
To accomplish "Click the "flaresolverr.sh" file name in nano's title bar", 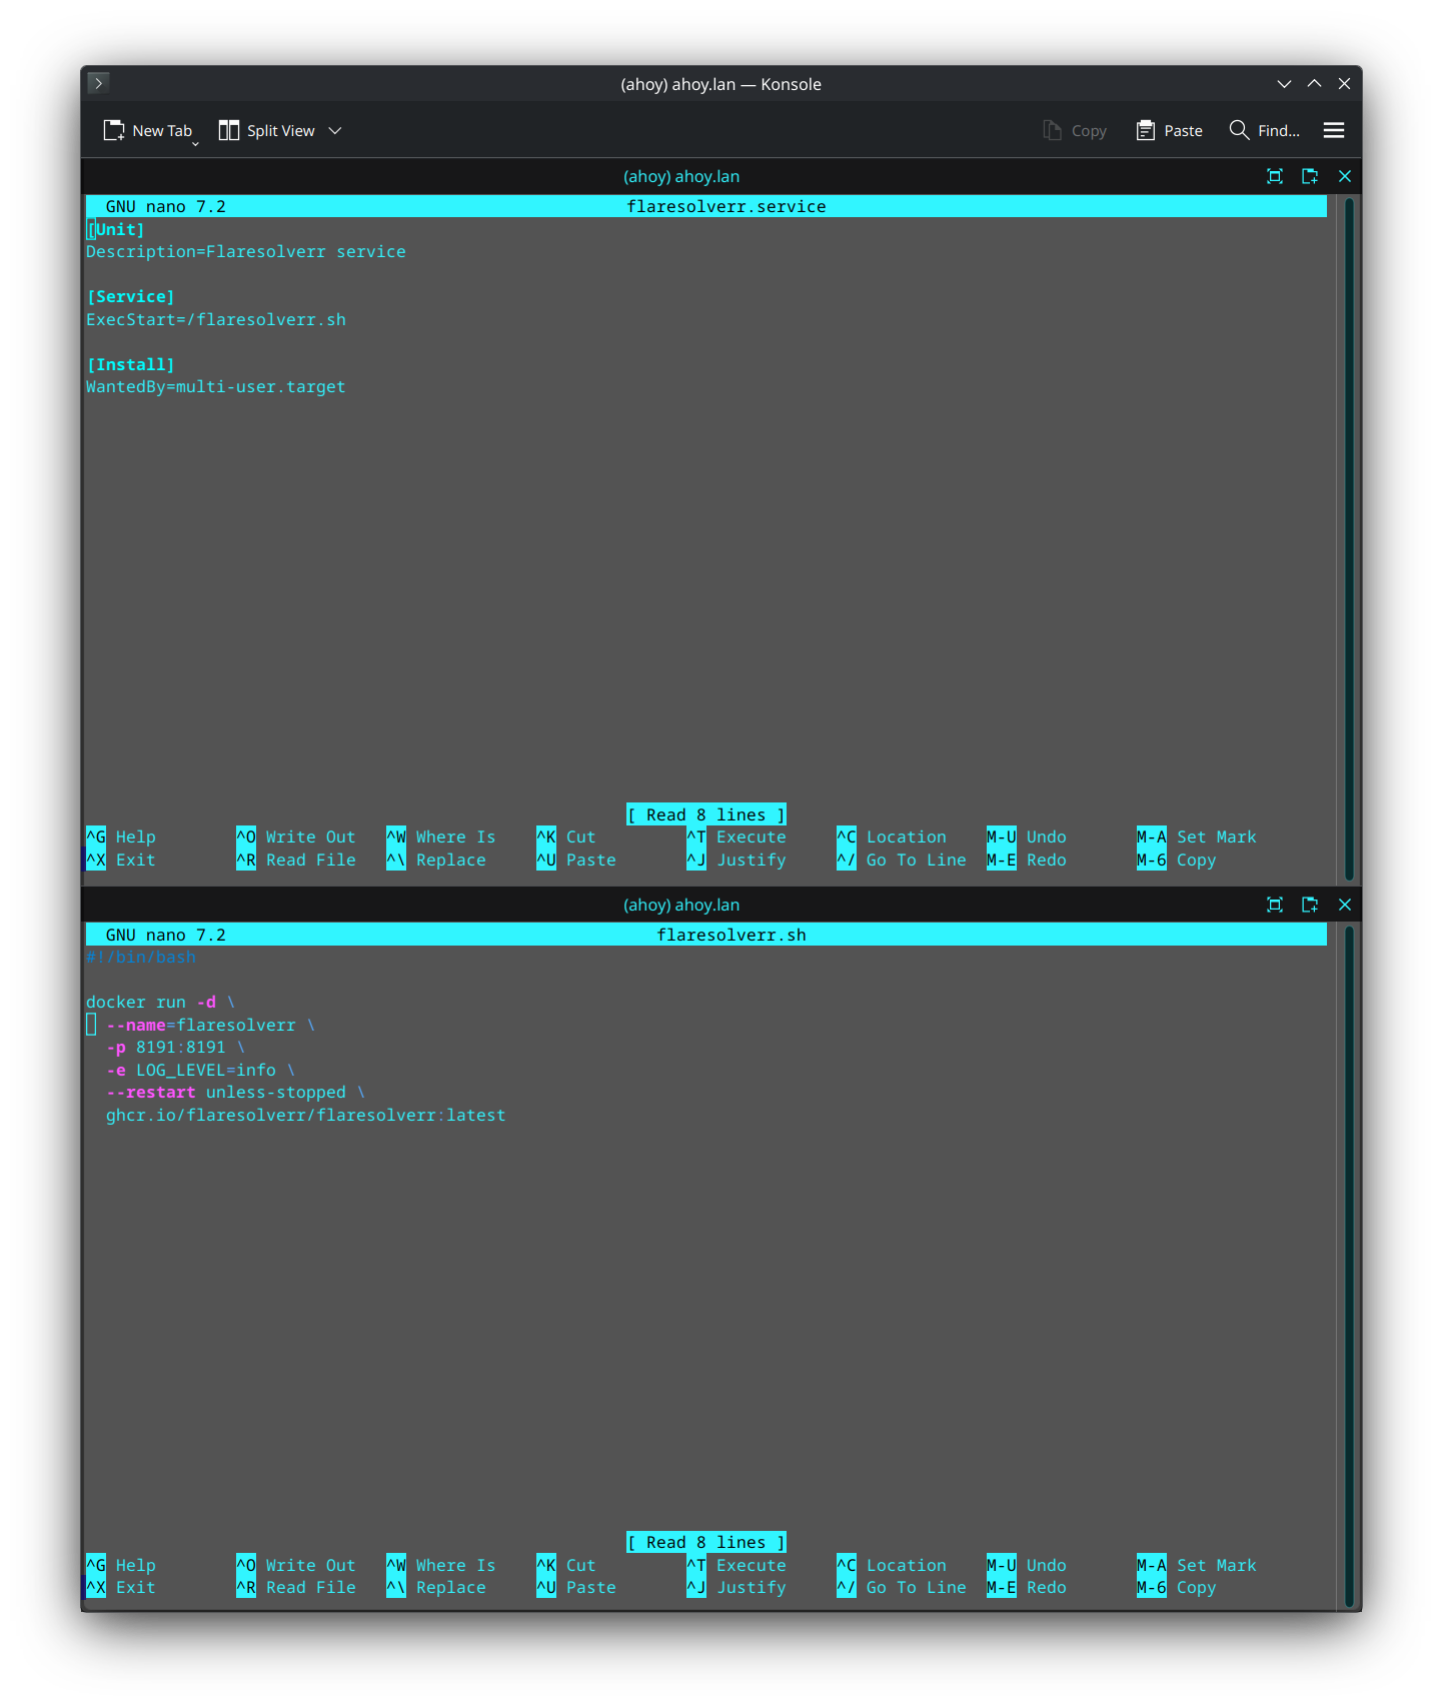I will [x=731, y=935].
